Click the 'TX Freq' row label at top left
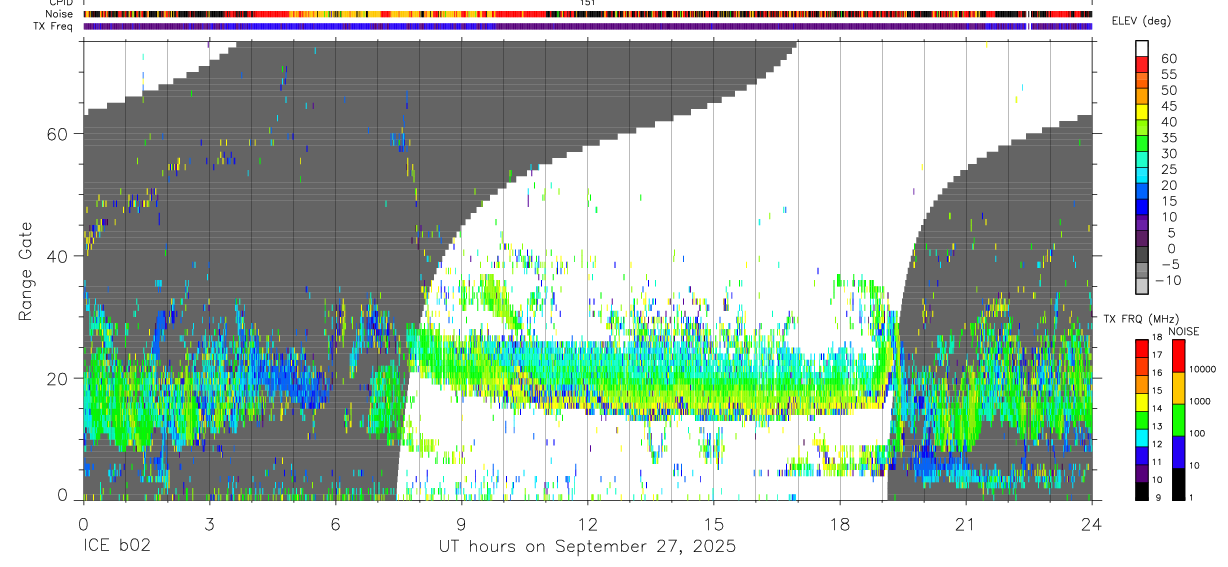Screen dimensions: 1228x567 [53, 26]
